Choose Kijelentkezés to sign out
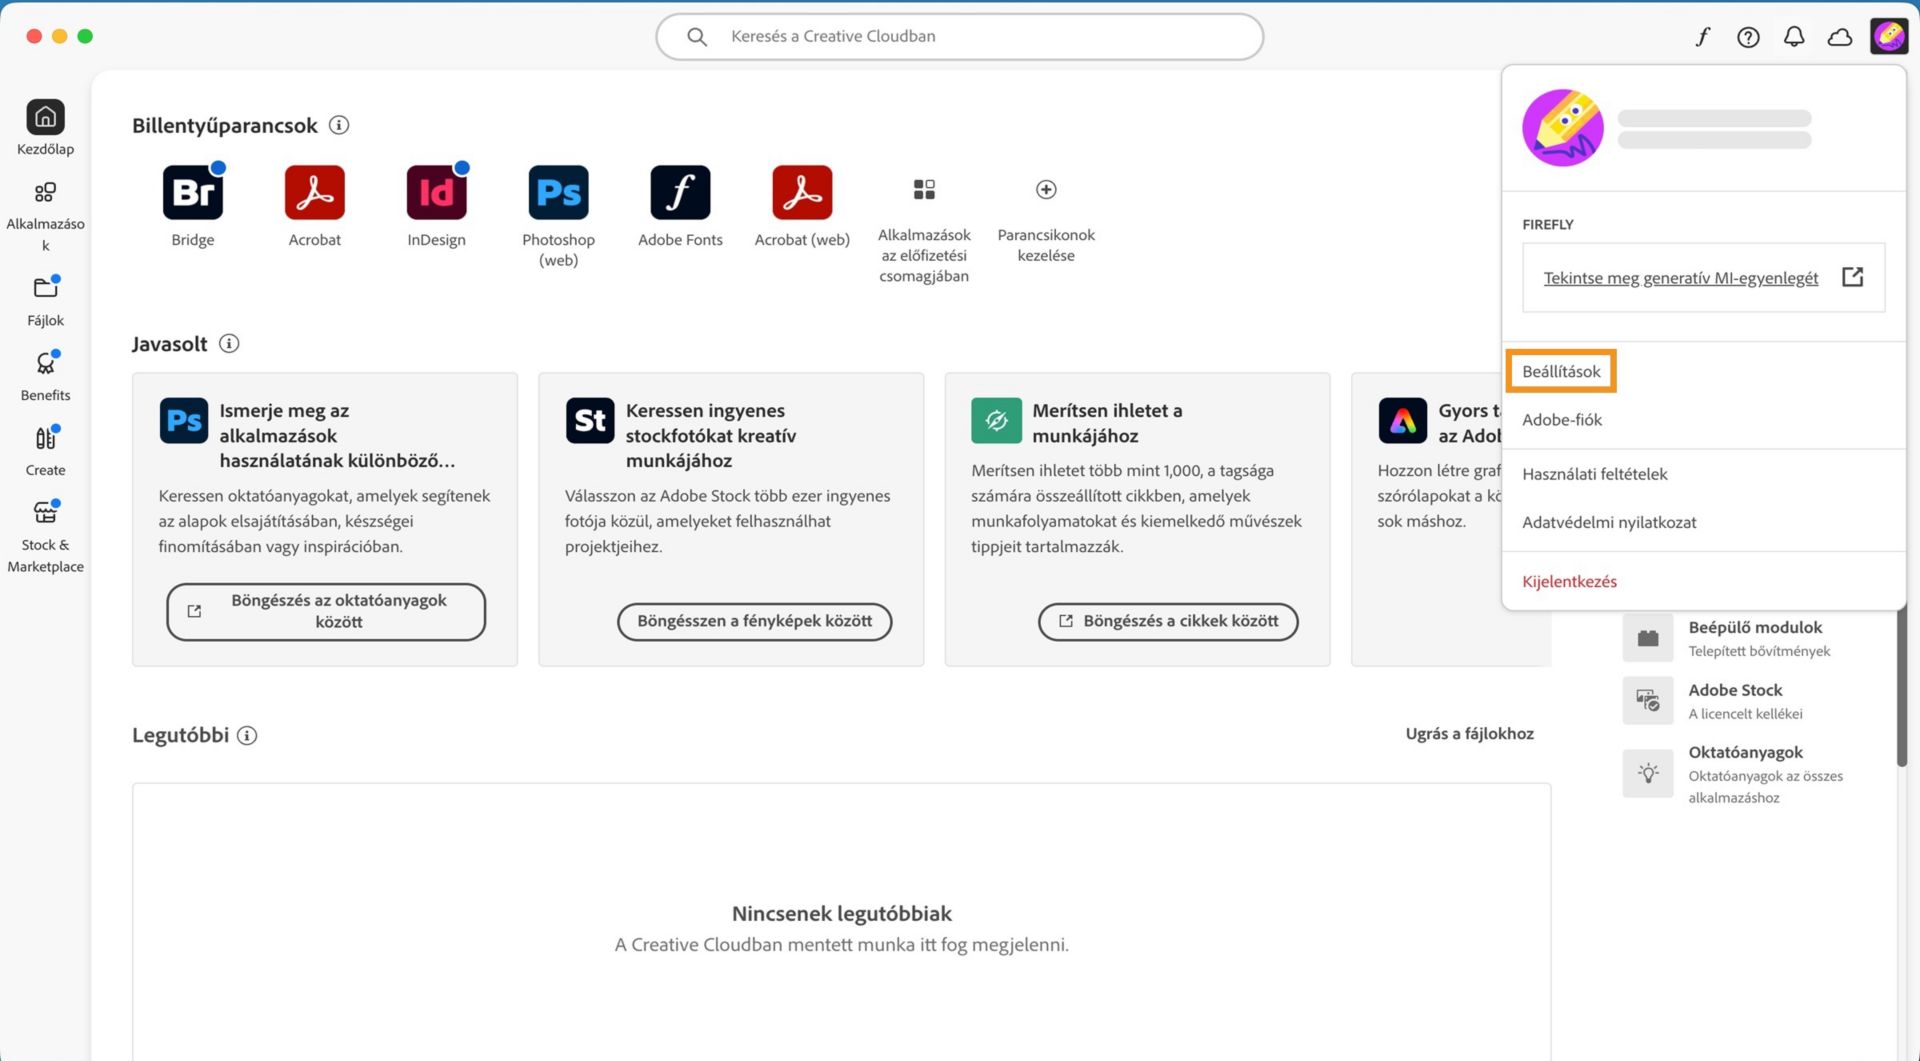This screenshot has height=1061, width=1920. (1569, 581)
